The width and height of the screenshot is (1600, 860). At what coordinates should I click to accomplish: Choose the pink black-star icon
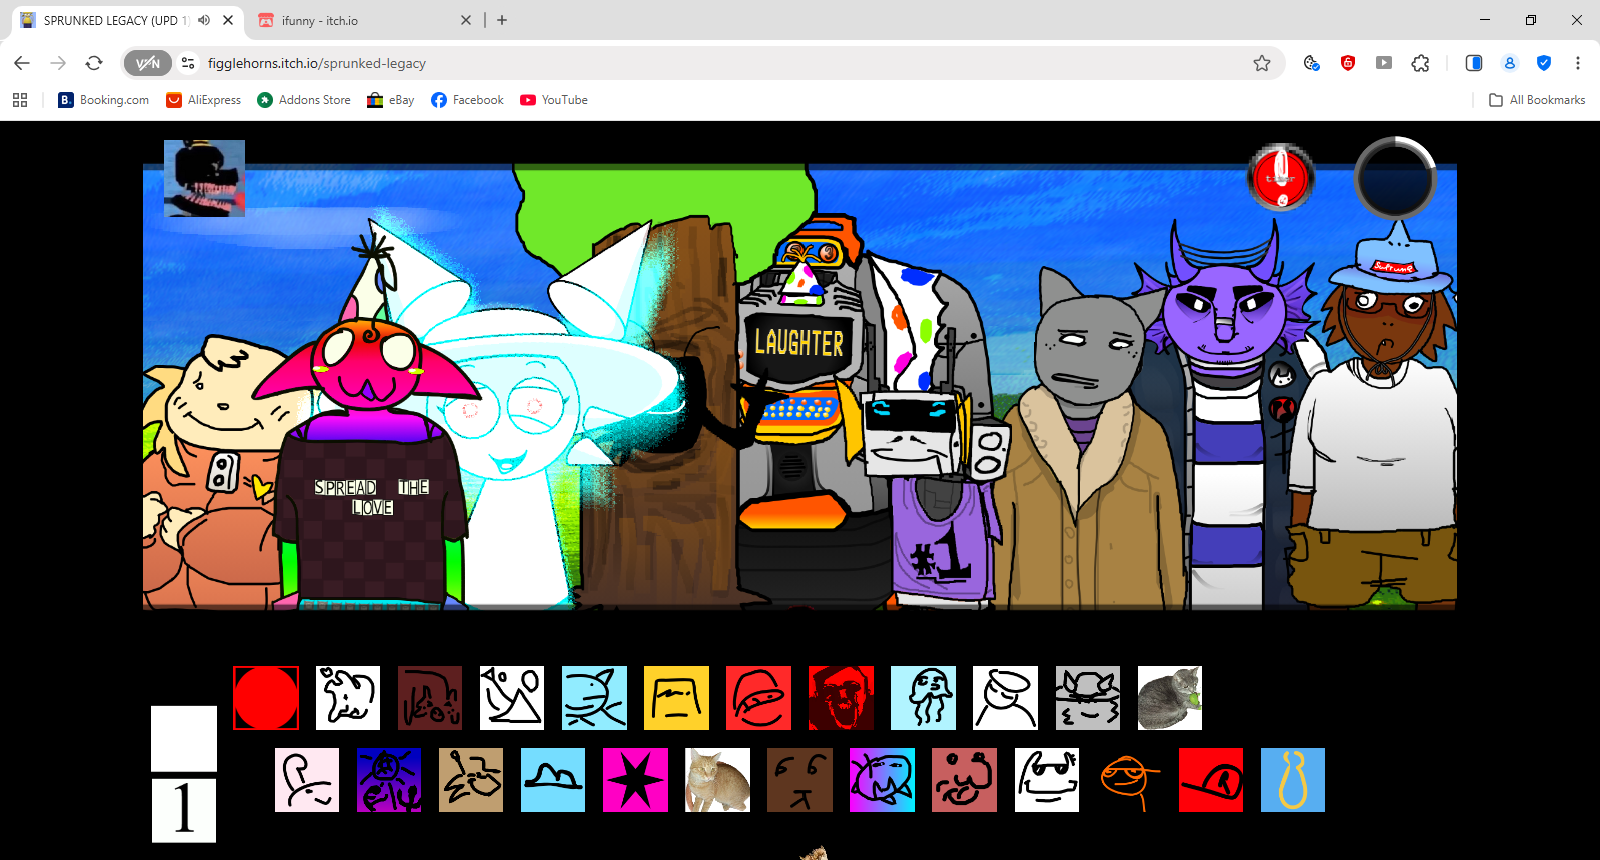coord(635,780)
